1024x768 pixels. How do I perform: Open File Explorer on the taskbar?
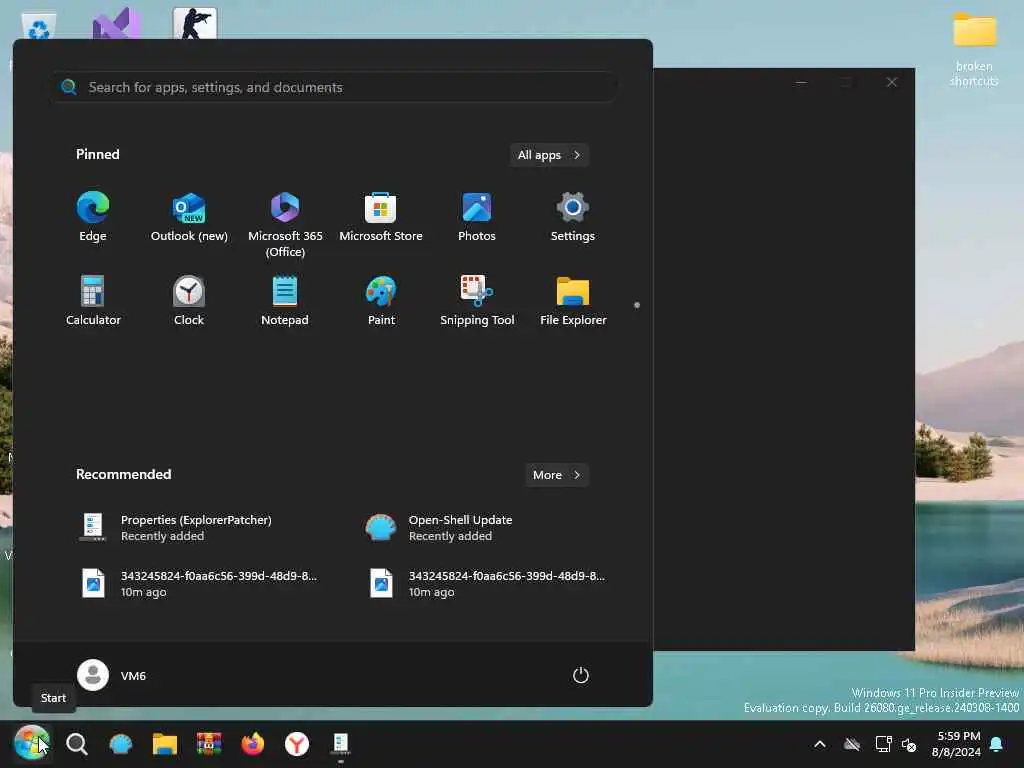point(165,743)
